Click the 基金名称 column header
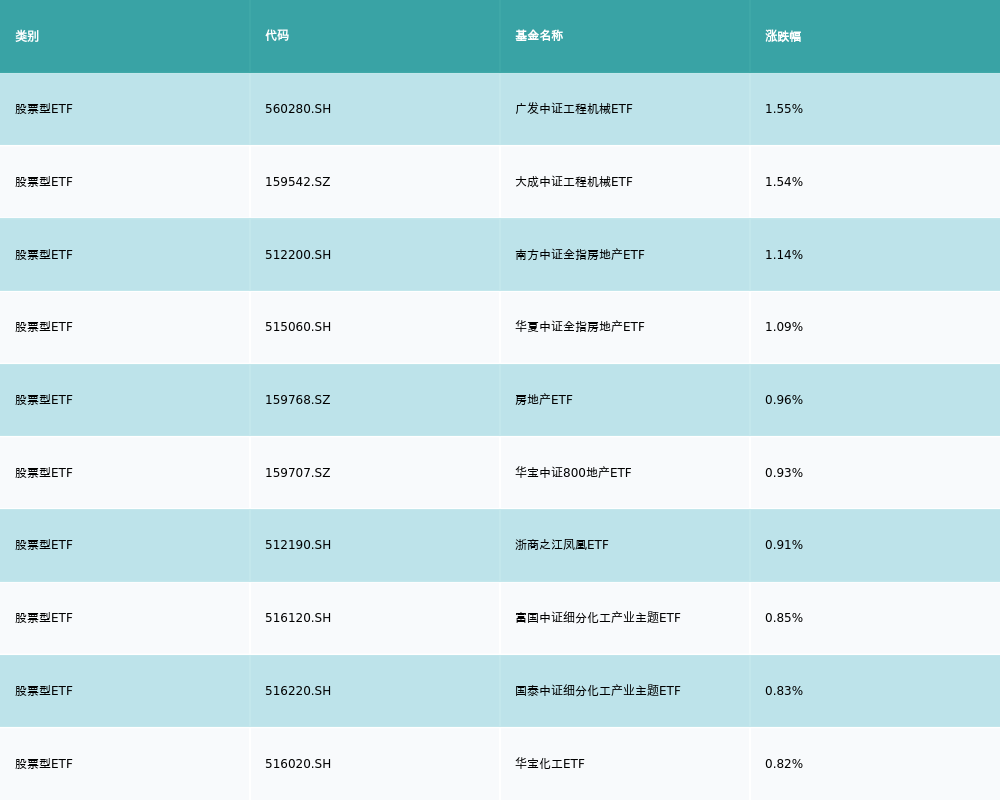The width and height of the screenshot is (1000, 800). (x=539, y=36)
